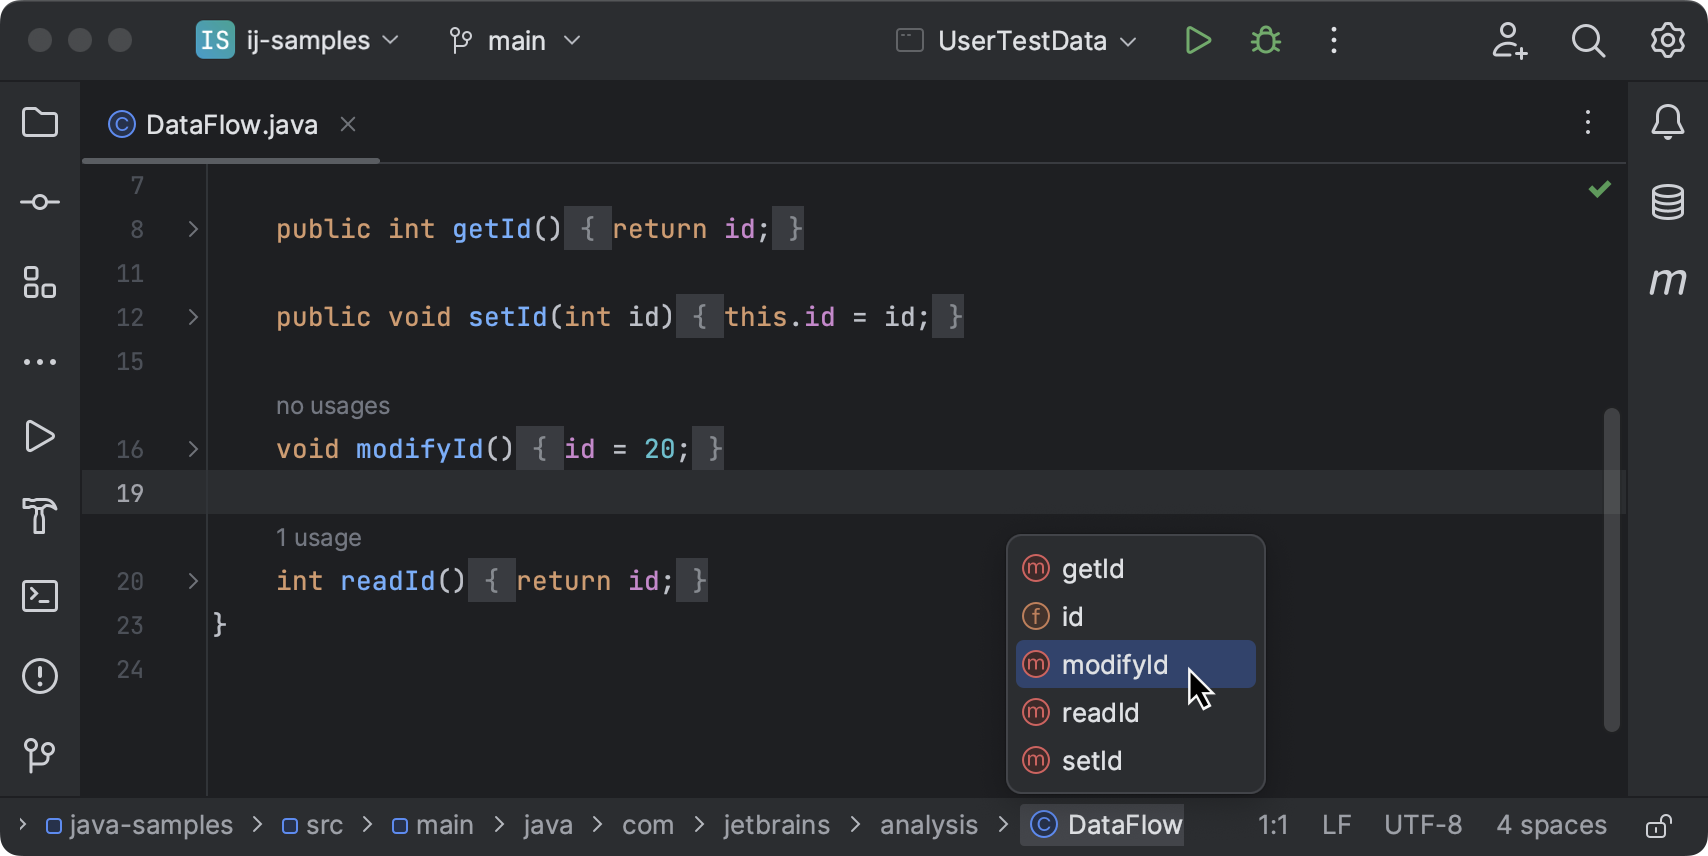
Task: Open the Problems tool window
Action: (40, 676)
